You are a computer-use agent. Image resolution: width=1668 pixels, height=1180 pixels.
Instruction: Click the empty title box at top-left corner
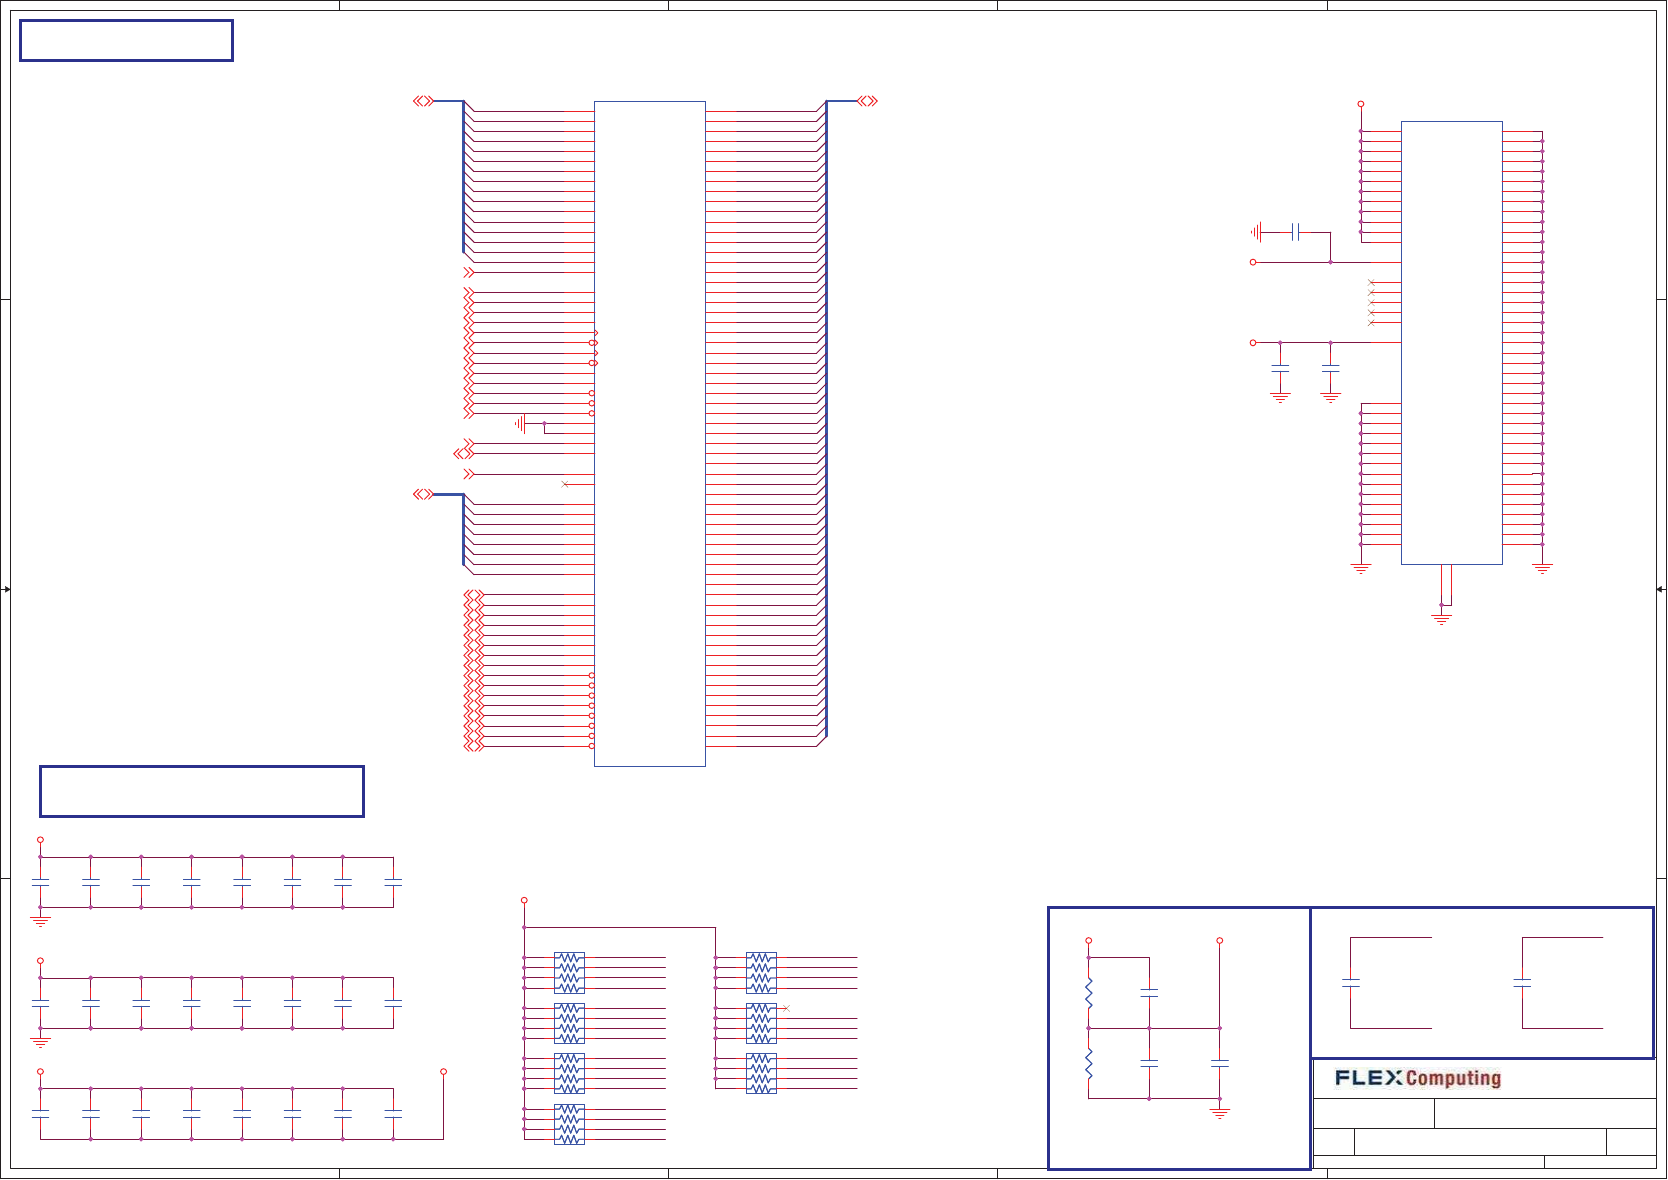click(126, 41)
